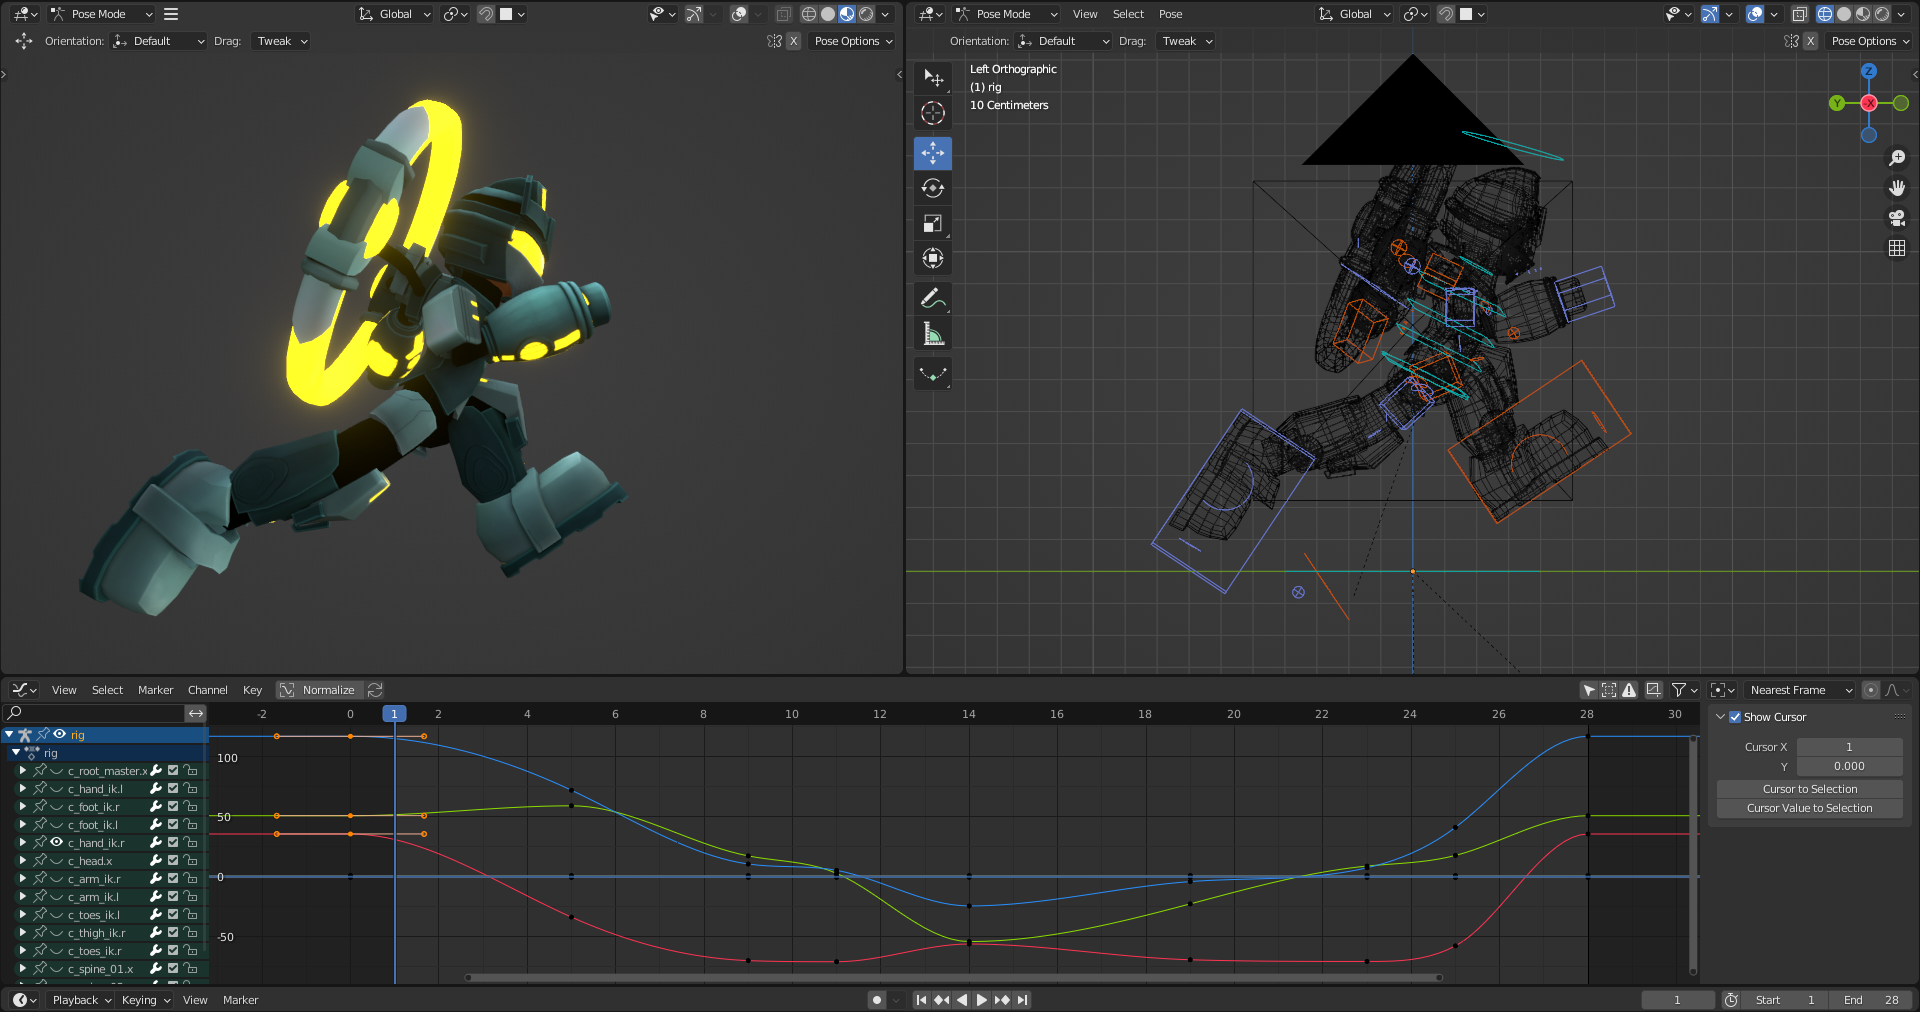This screenshot has height=1012, width=1920.
Task: Expand the c_foot_ik.l channel group
Action: (22, 824)
